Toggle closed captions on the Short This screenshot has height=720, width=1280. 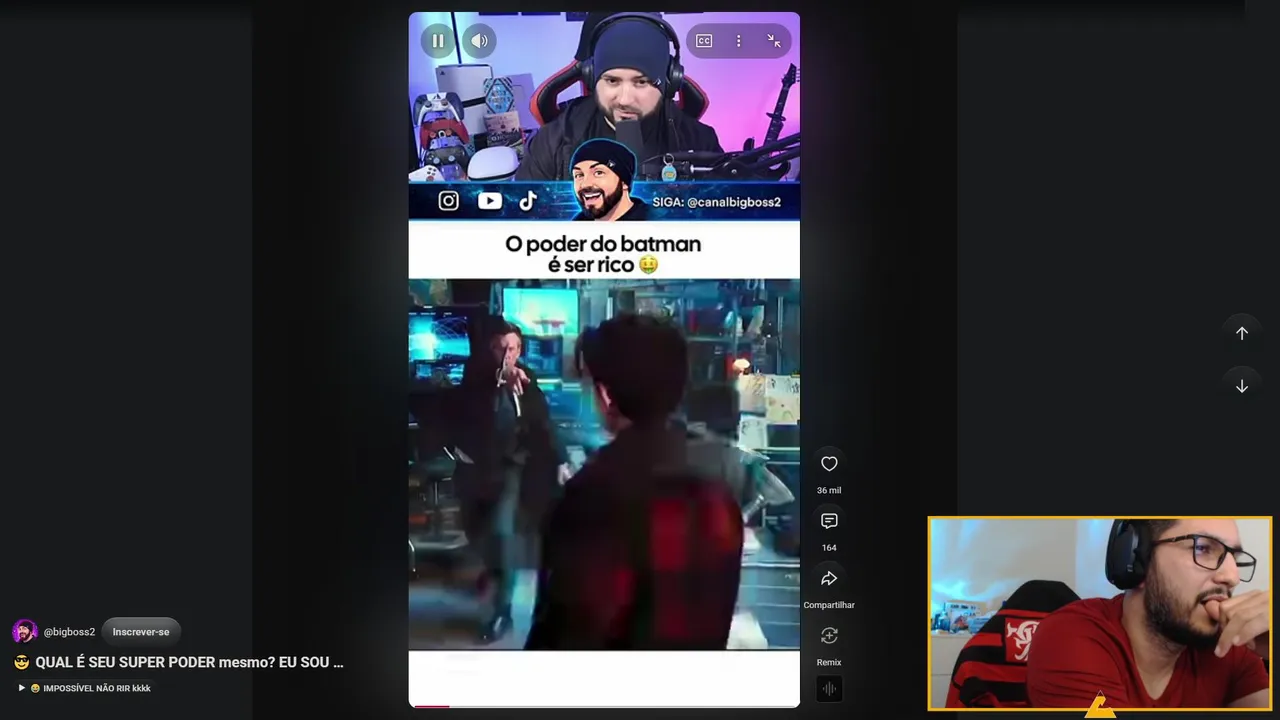pos(704,41)
